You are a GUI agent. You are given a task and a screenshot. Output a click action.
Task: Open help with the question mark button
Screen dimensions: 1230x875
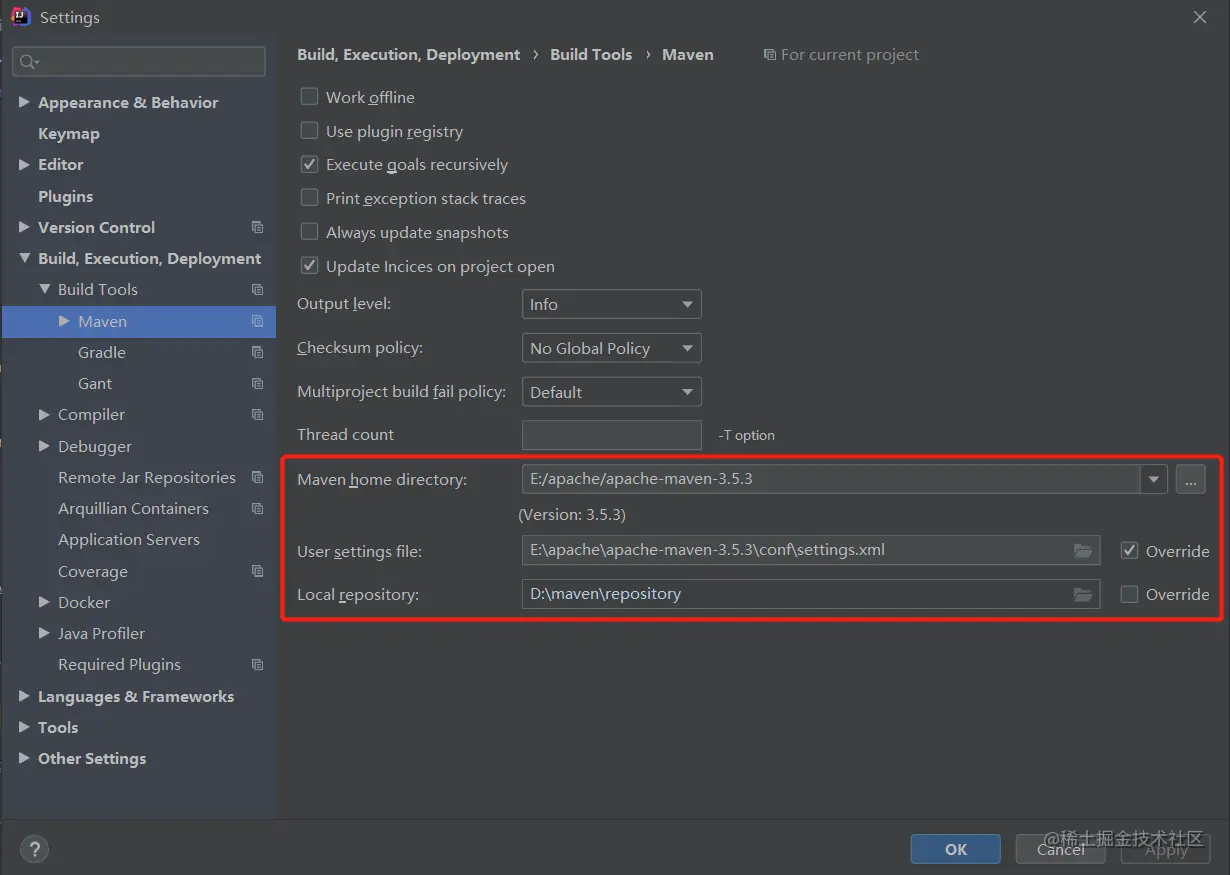(x=34, y=849)
